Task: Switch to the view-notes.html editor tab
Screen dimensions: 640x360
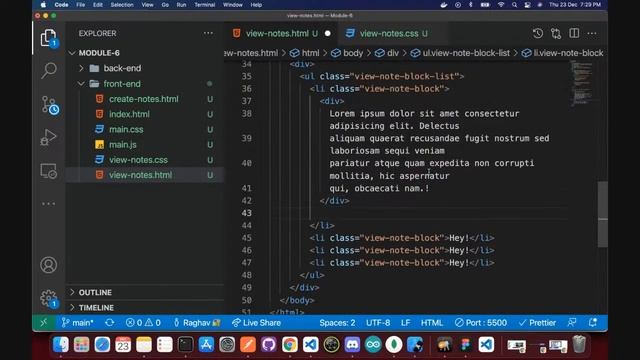Action: pyautogui.click(x=276, y=33)
